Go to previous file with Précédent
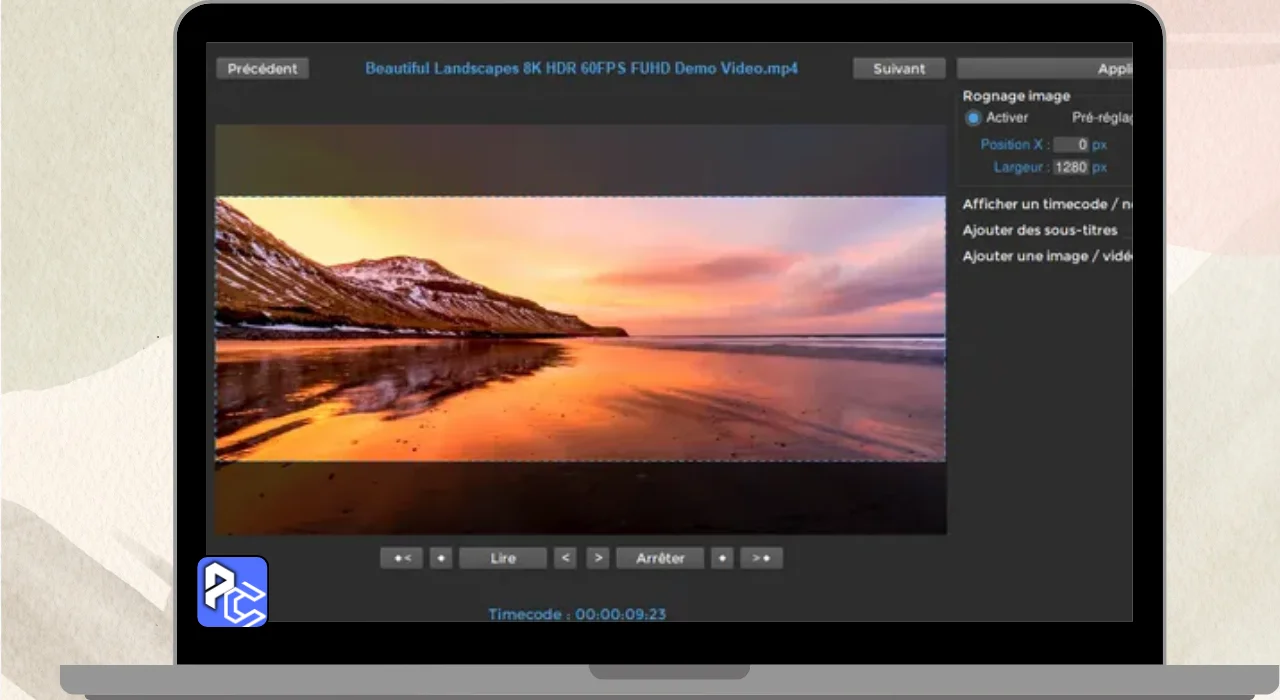The height and width of the screenshot is (700, 1280). pyautogui.click(x=262, y=69)
